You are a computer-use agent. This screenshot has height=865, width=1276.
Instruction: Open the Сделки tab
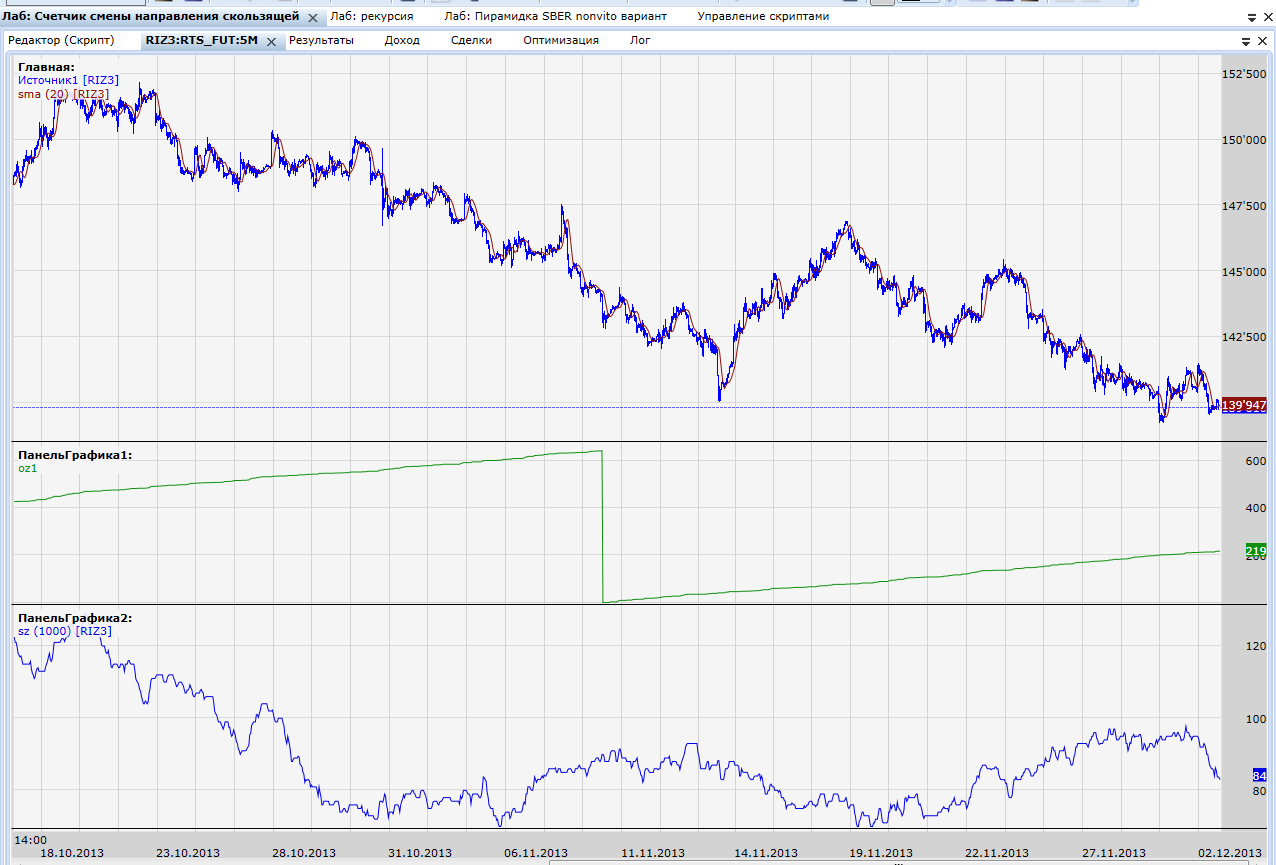(471, 40)
